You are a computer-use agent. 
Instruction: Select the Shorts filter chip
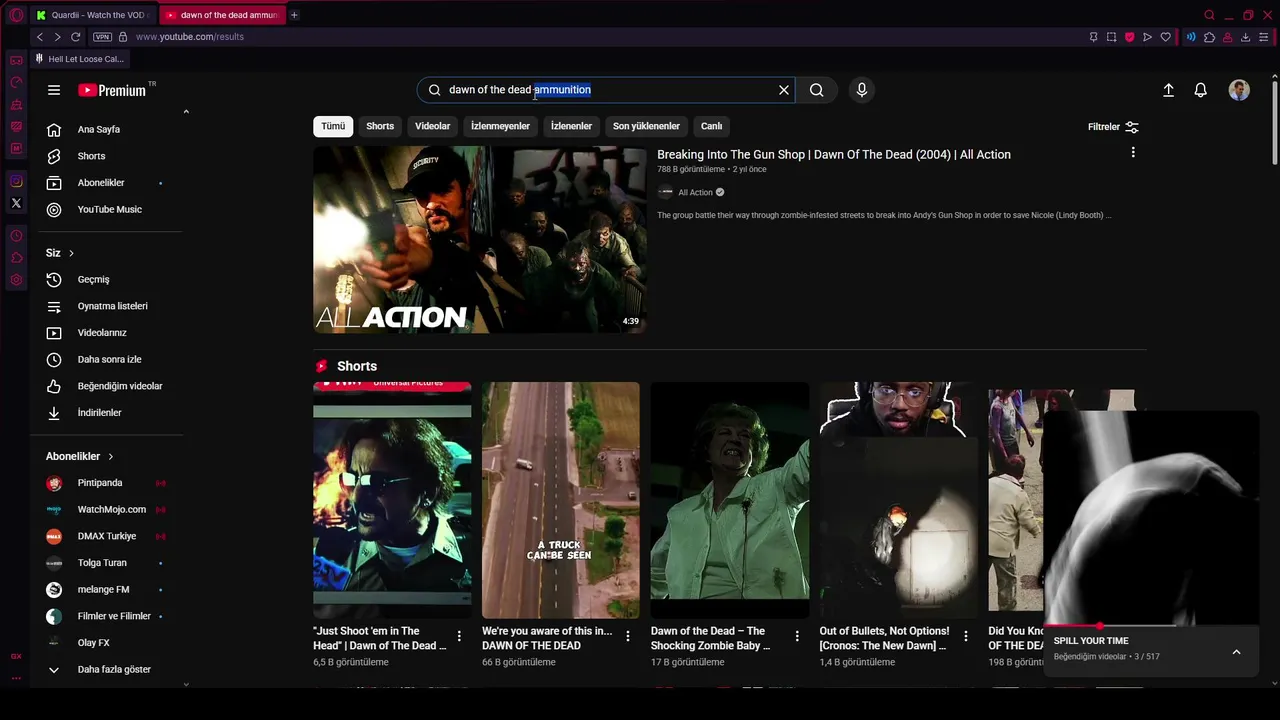tap(380, 126)
